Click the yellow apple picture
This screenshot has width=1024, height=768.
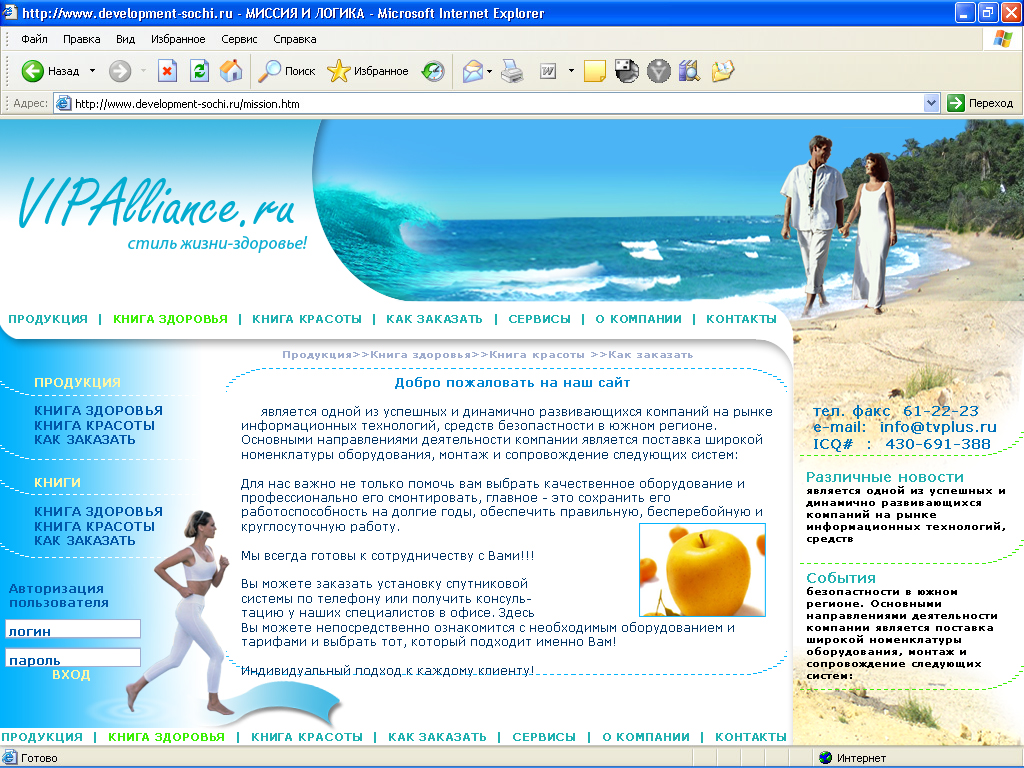point(702,569)
